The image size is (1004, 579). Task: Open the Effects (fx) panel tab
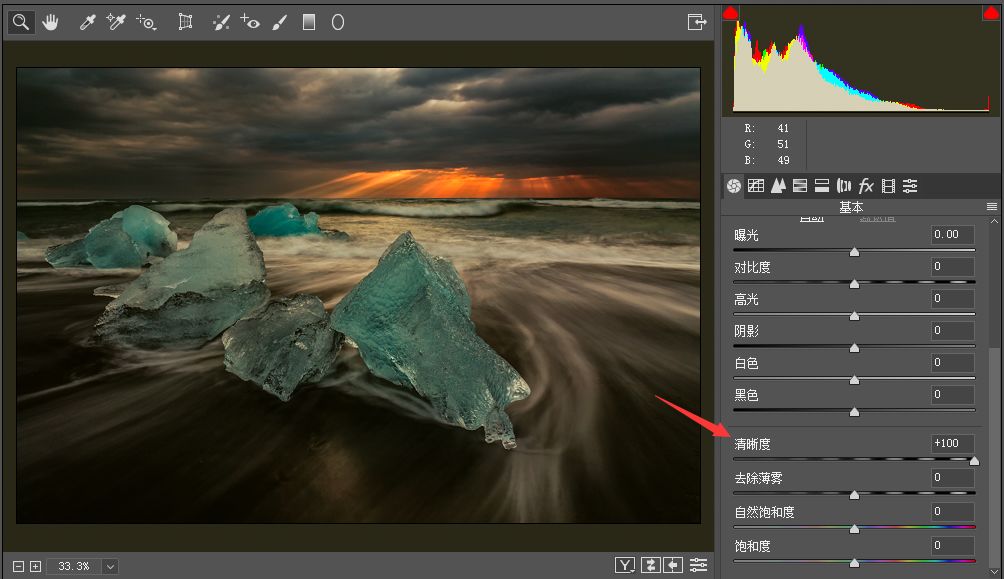[x=866, y=185]
